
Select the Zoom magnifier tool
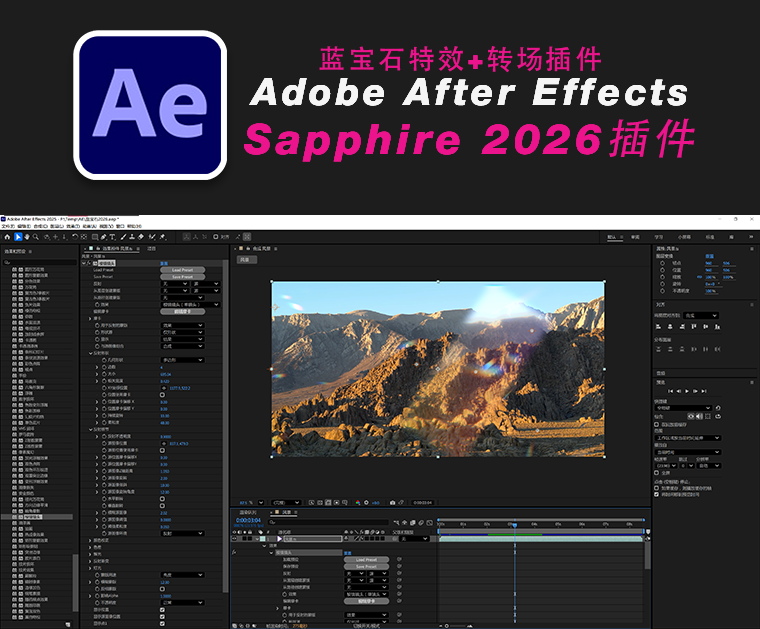[35, 237]
